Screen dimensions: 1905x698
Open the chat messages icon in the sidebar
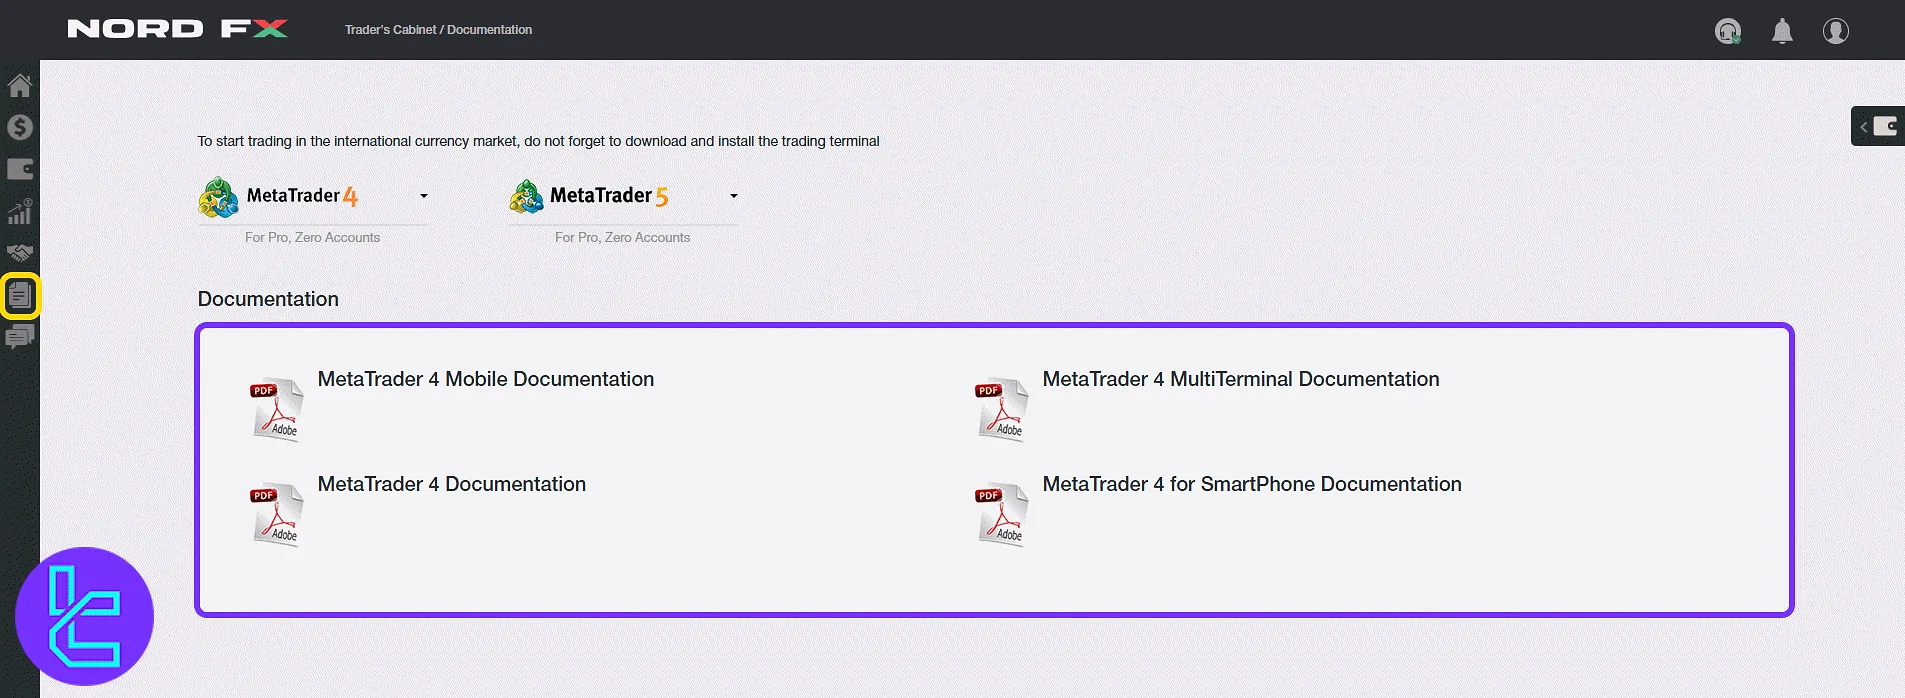point(20,337)
